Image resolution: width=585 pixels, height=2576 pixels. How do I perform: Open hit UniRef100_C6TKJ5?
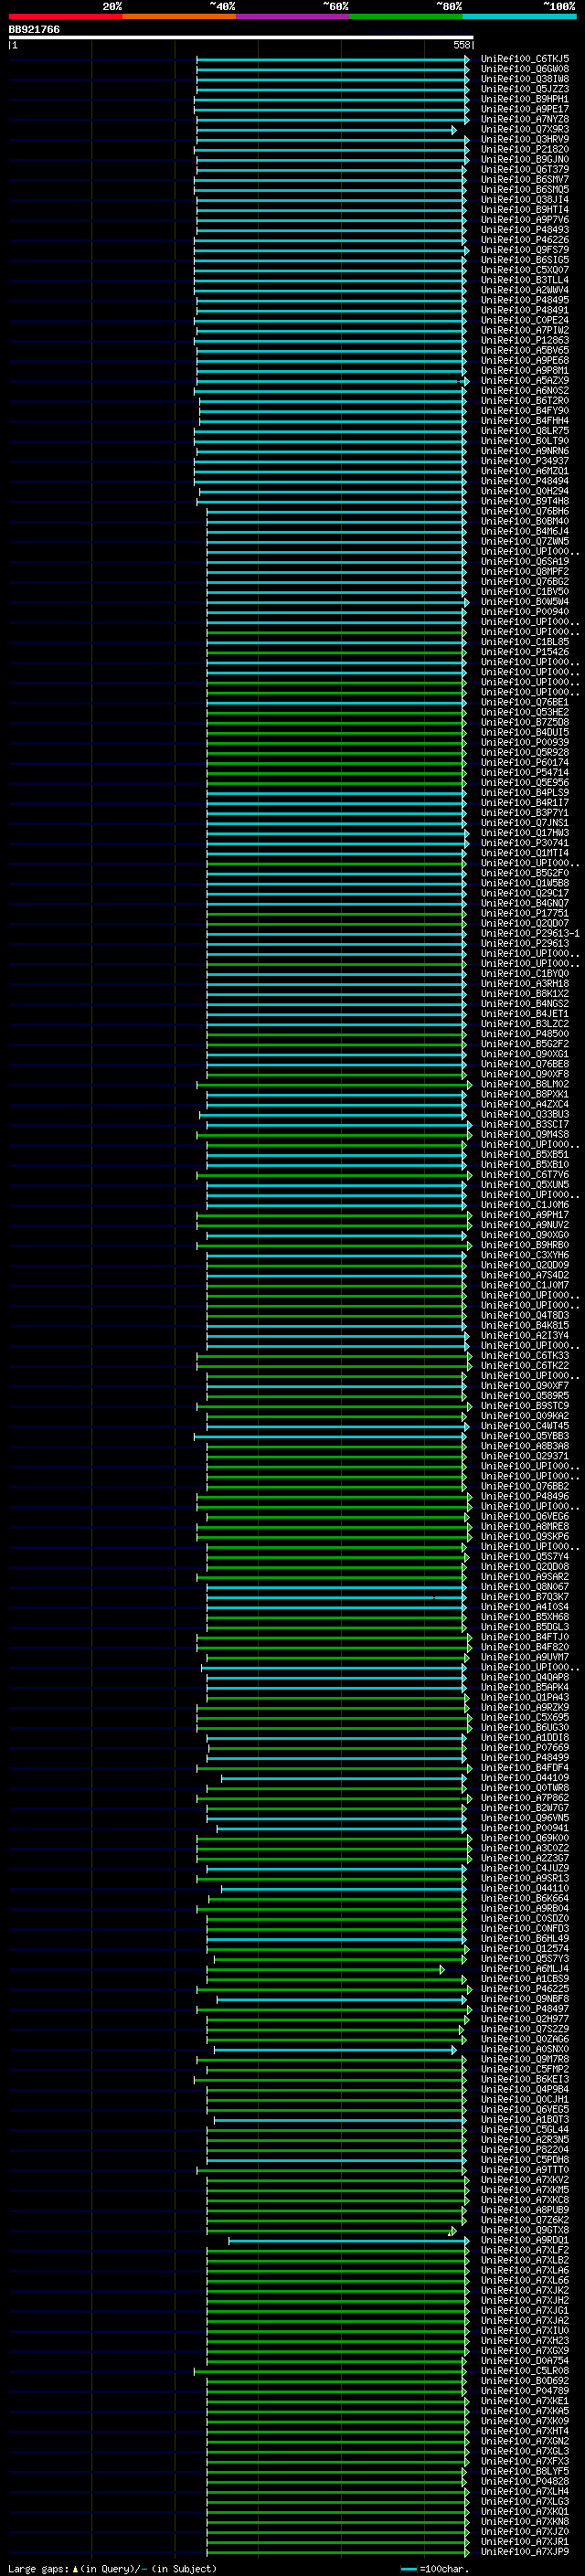pyautogui.click(x=525, y=59)
